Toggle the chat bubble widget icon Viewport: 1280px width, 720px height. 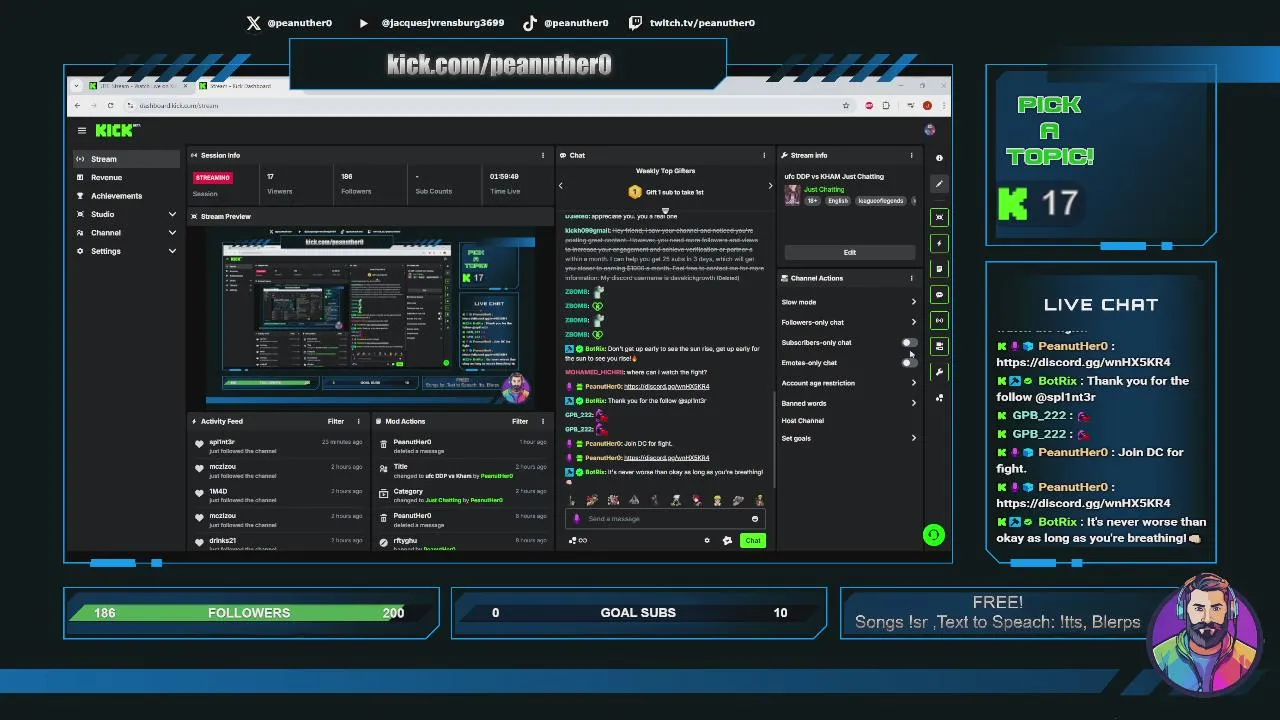(x=939, y=295)
